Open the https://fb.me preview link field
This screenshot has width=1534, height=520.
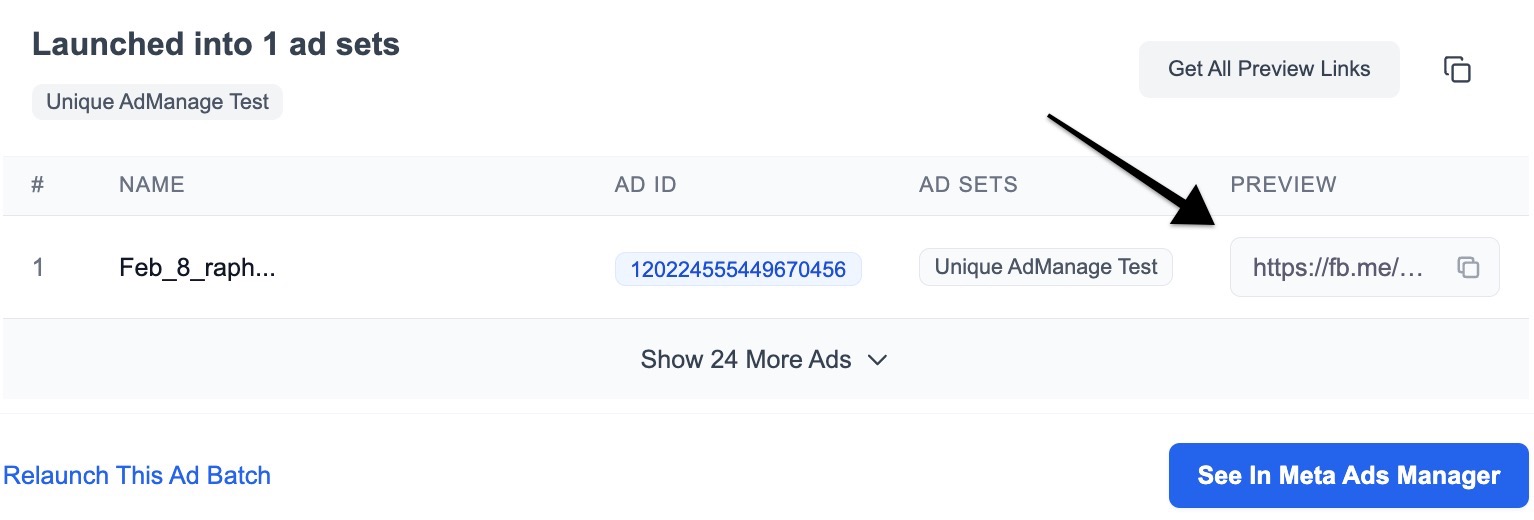click(x=1364, y=267)
